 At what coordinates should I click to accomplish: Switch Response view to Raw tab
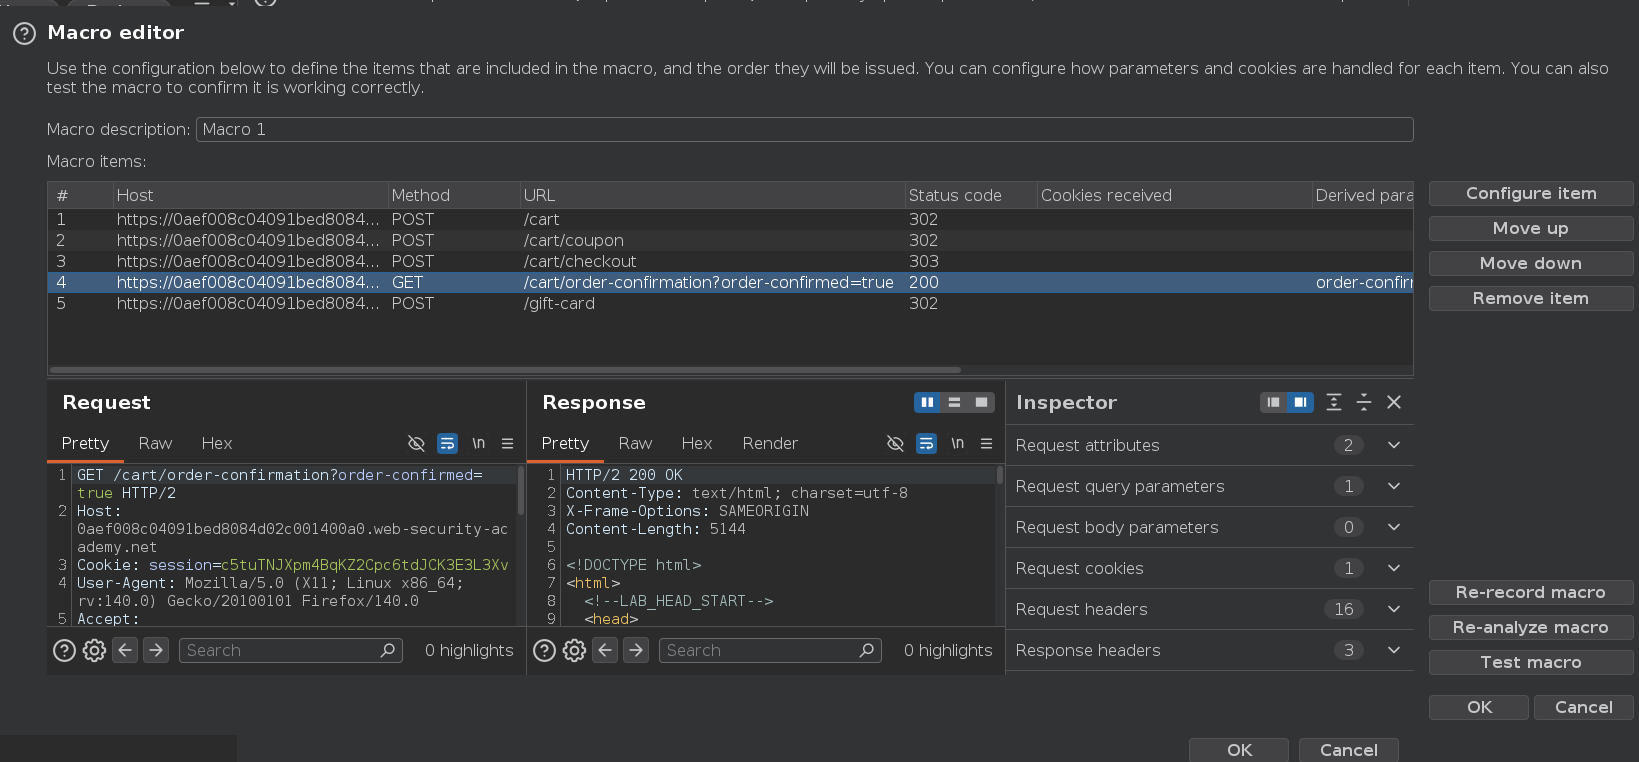[635, 443]
